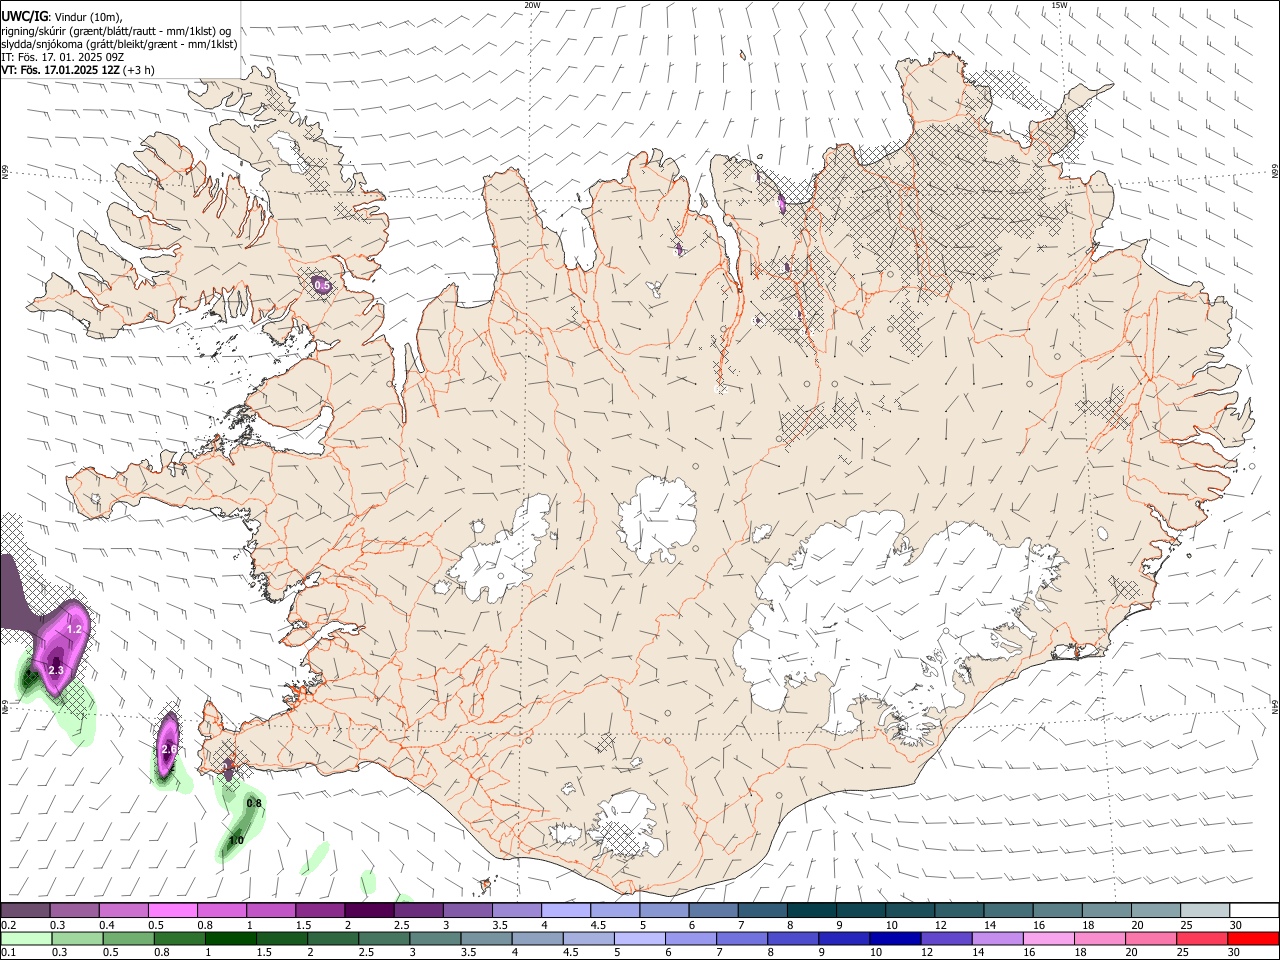1280x960 pixels.
Task: Click the 'IT: Fös. 17. 01. 2025 09Z' line
Action: click(62, 57)
